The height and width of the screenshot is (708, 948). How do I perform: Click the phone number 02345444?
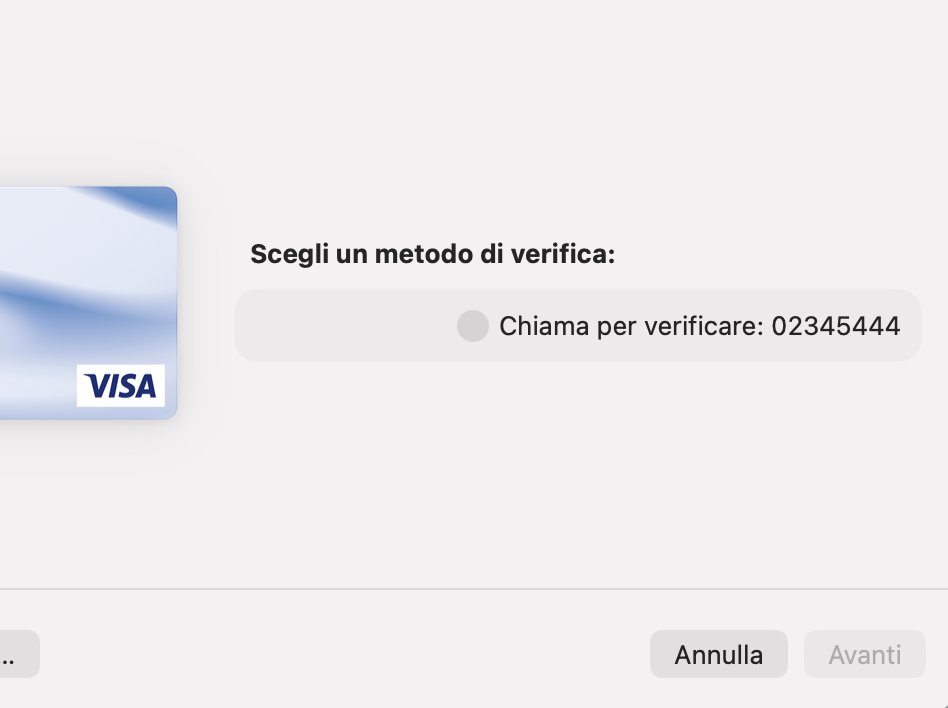pyautogui.click(x=836, y=326)
